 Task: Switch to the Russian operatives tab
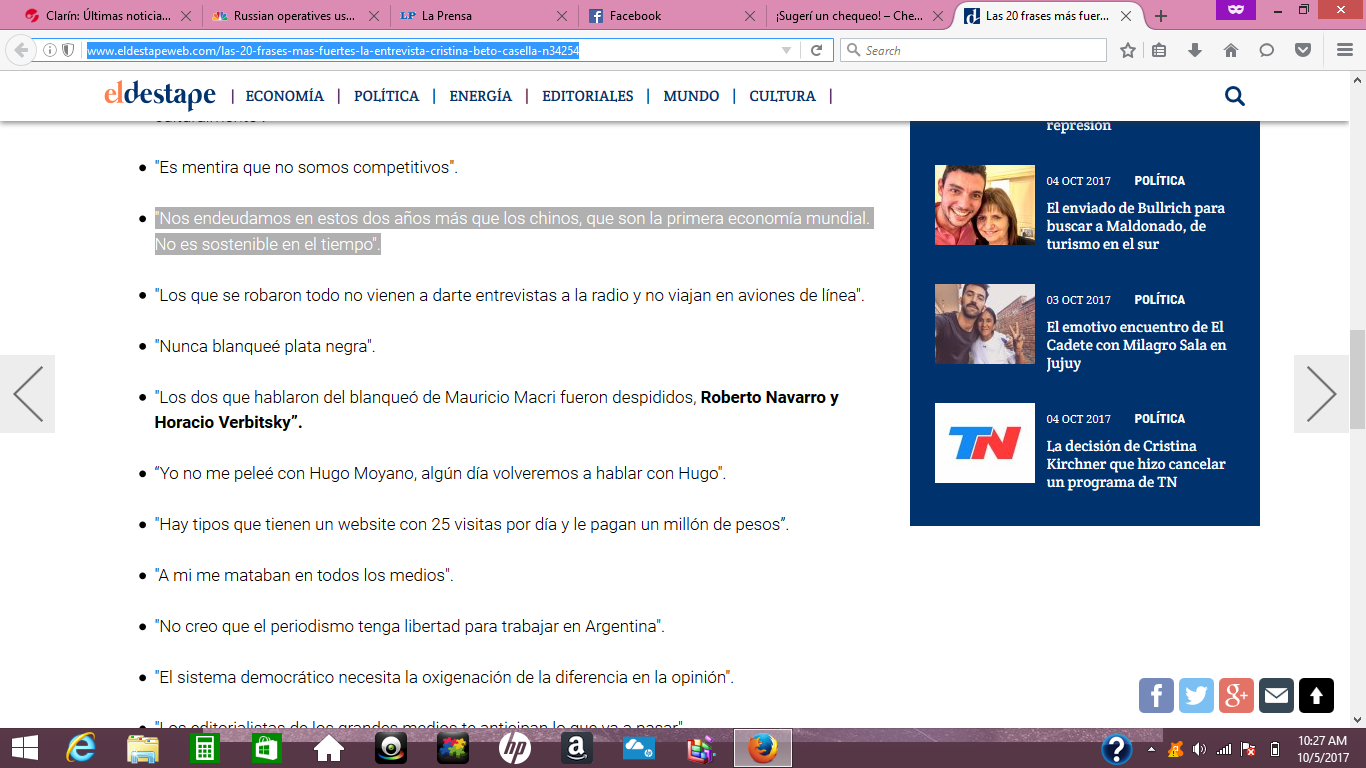coord(295,16)
